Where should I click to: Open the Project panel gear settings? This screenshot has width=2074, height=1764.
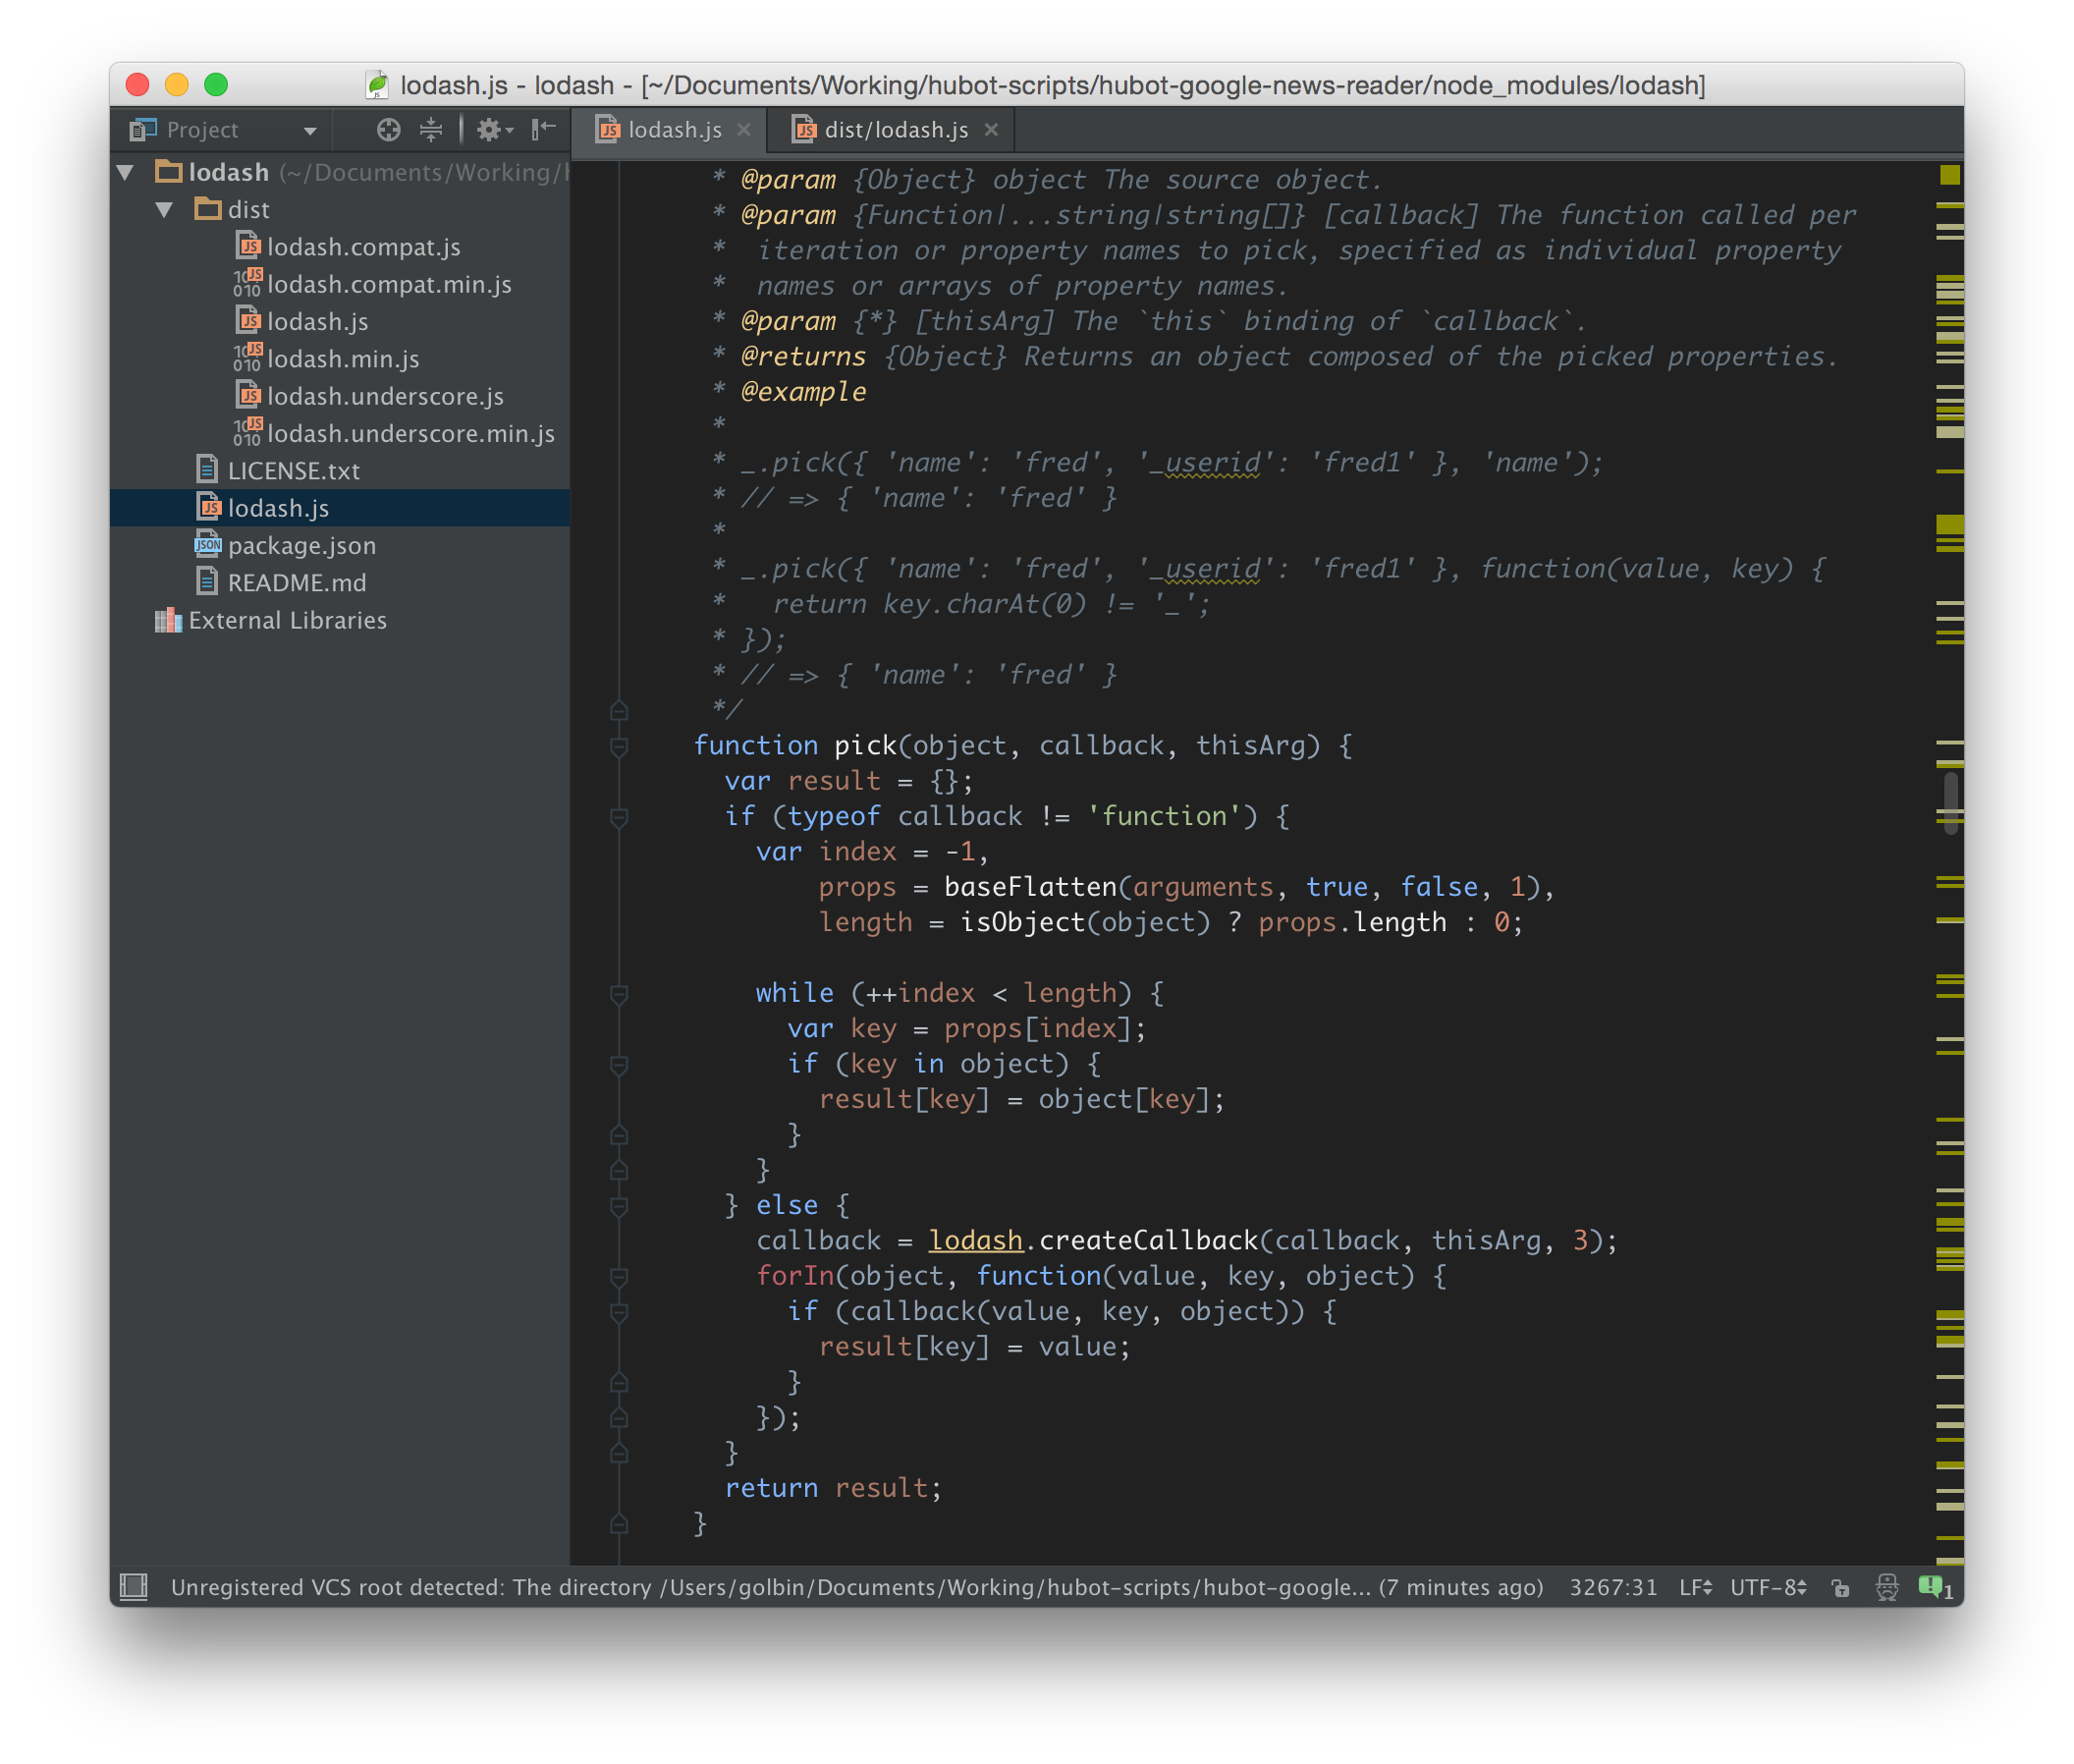click(493, 129)
